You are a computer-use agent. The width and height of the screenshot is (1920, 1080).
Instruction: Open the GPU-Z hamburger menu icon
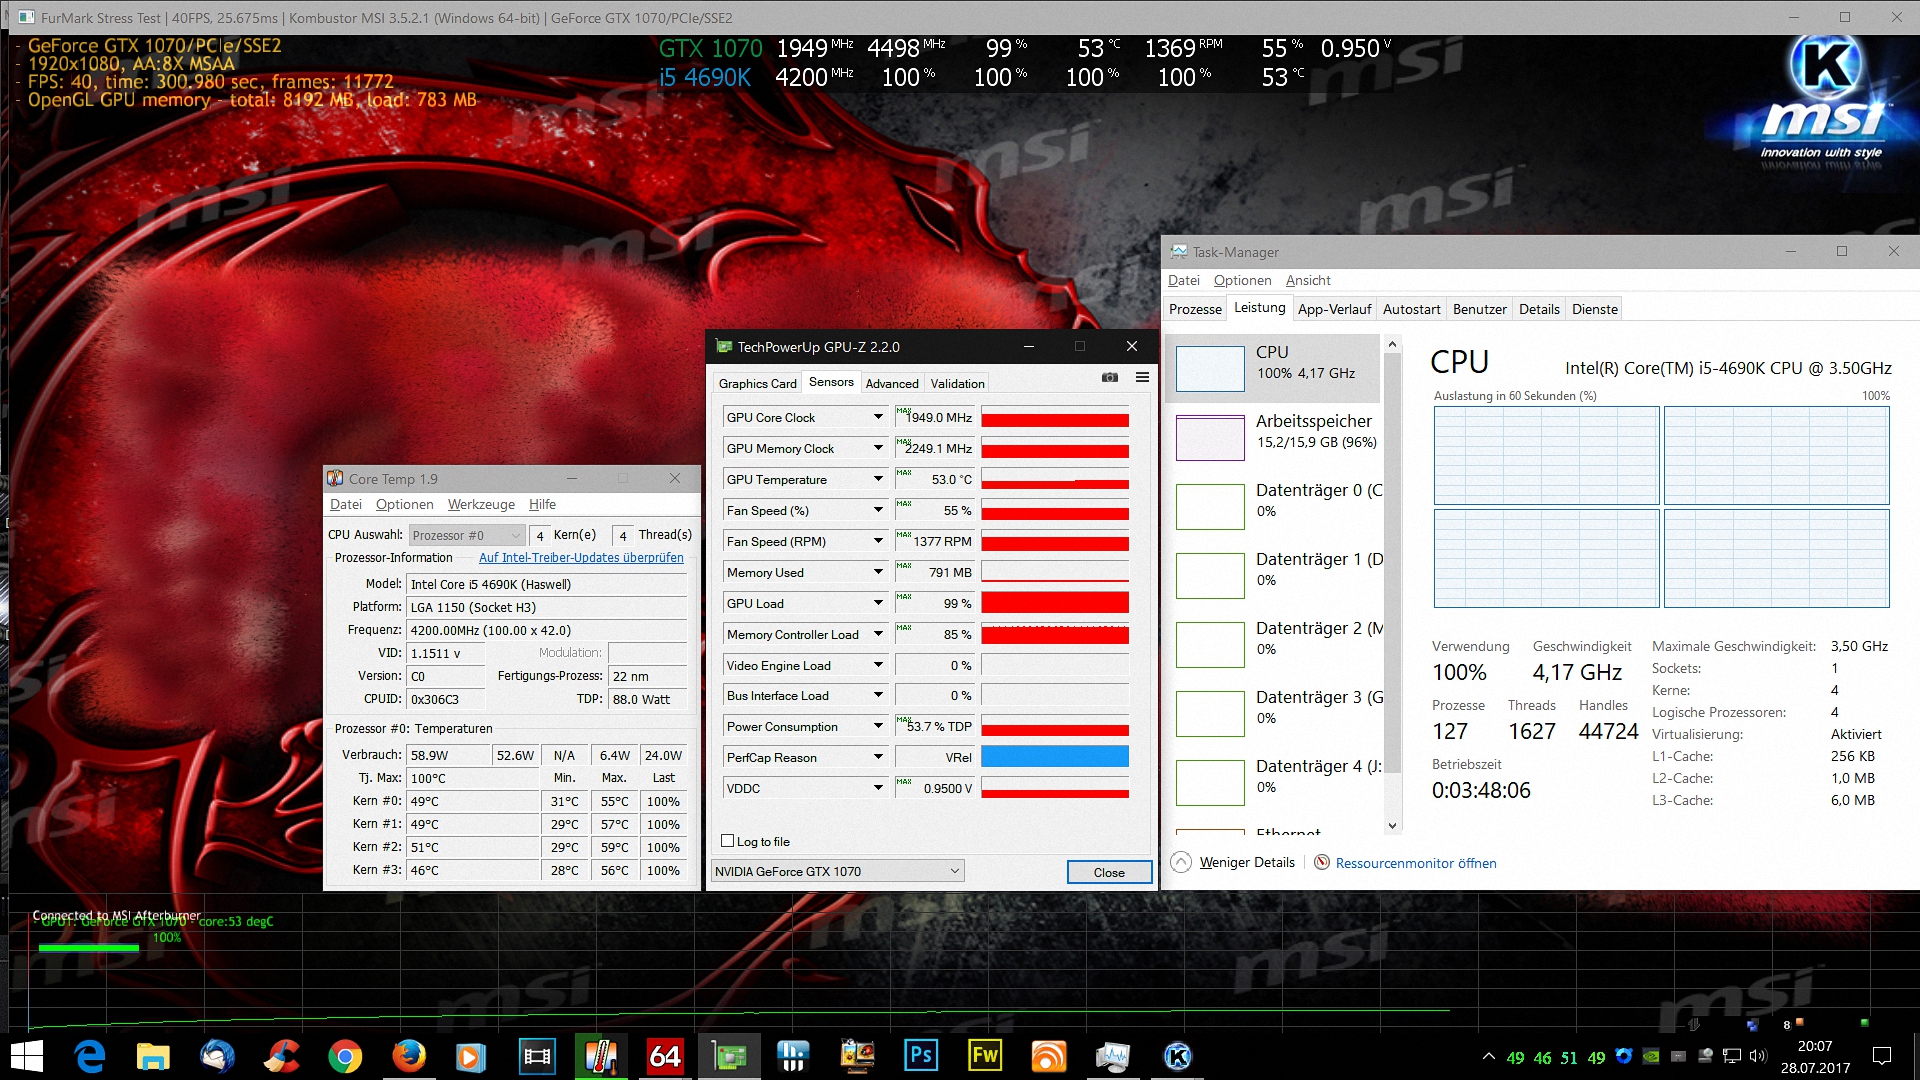click(1142, 377)
